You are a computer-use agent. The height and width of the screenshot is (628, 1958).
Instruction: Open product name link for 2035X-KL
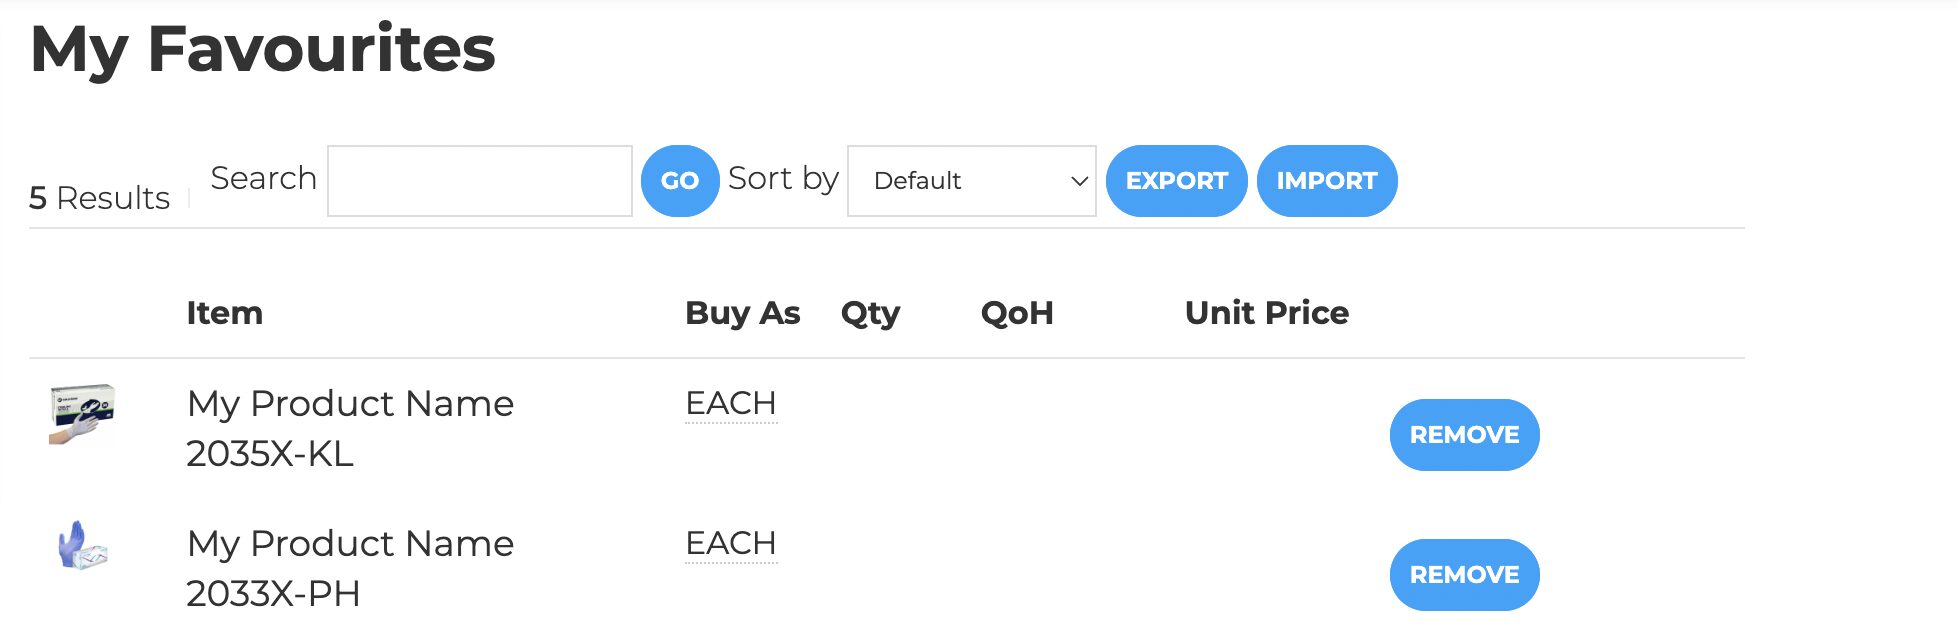click(350, 404)
